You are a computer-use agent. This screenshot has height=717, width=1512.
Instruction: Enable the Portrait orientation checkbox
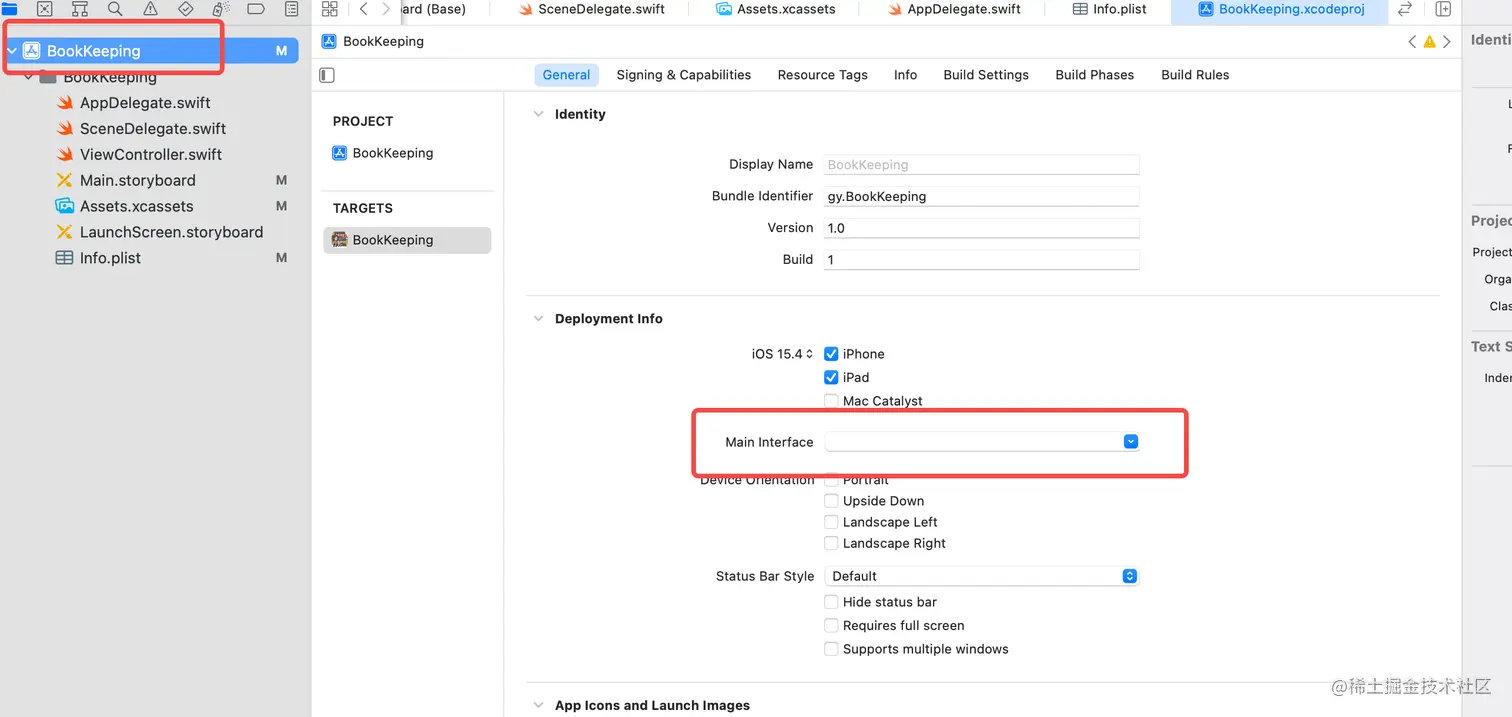pyautogui.click(x=830, y=480)
